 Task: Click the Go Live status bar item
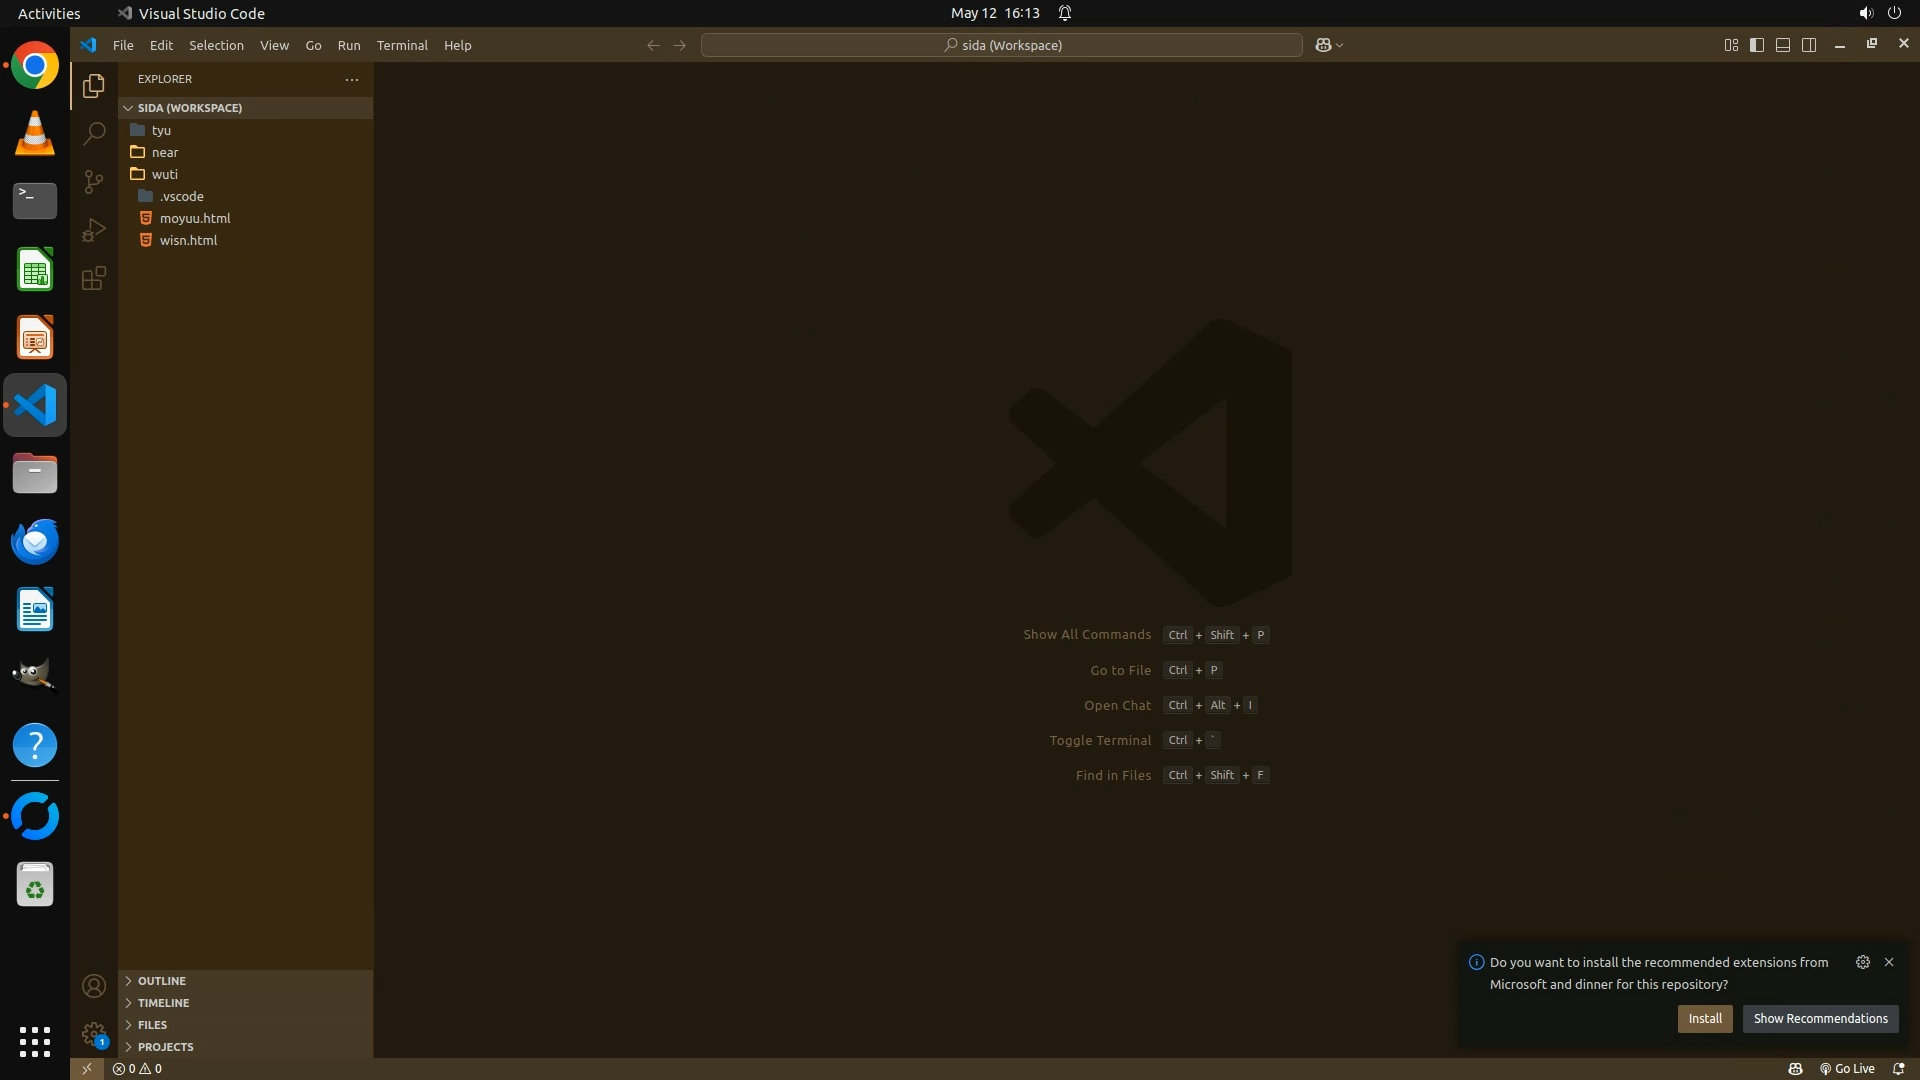(x=1847, y=1069)
